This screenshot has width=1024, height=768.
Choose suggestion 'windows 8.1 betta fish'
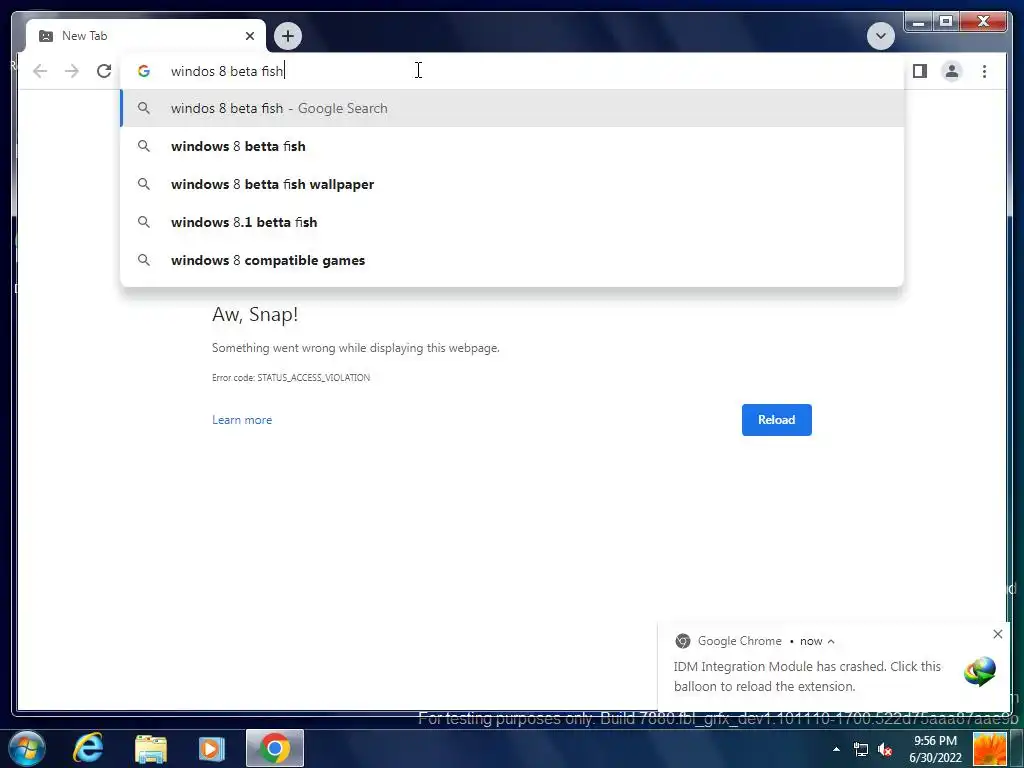[x=512, y=222]
